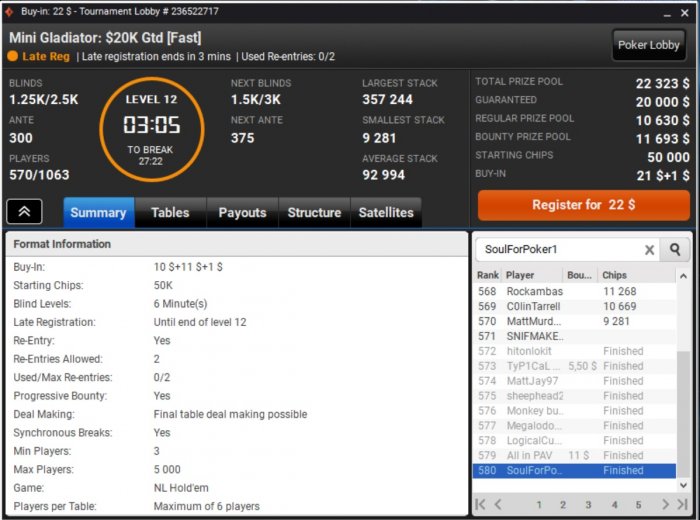Select finished player sheephead2
Viewport: 700px width, 520px height.
(575, 396)
